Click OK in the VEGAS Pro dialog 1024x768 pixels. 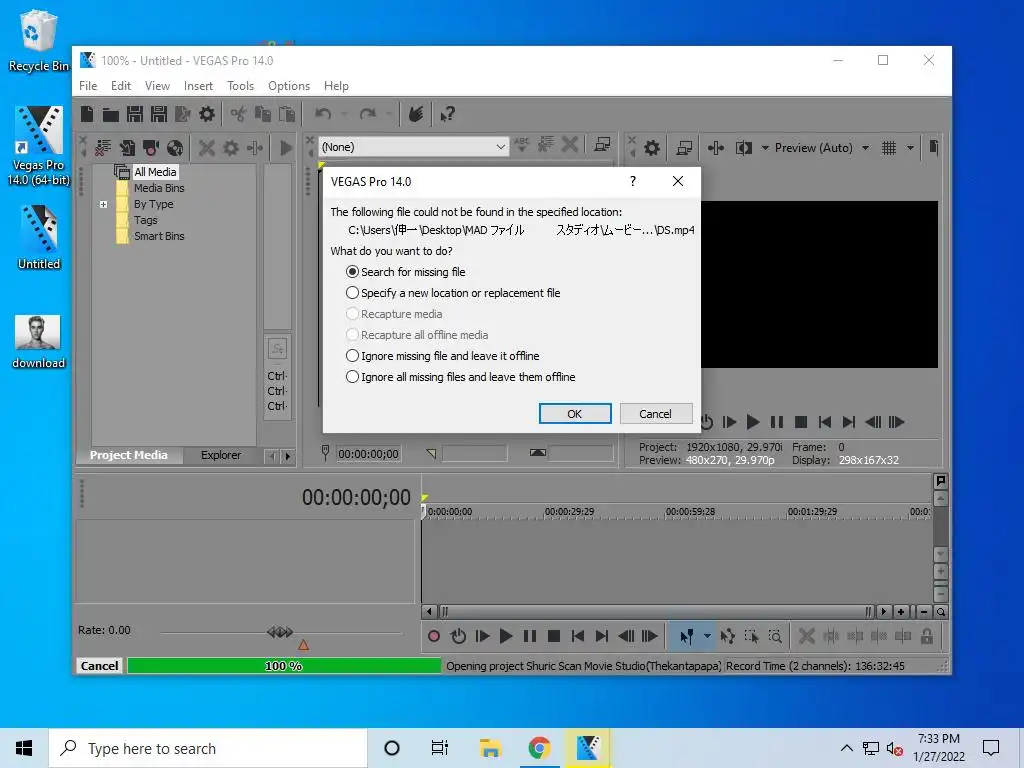tap(575, 413)
